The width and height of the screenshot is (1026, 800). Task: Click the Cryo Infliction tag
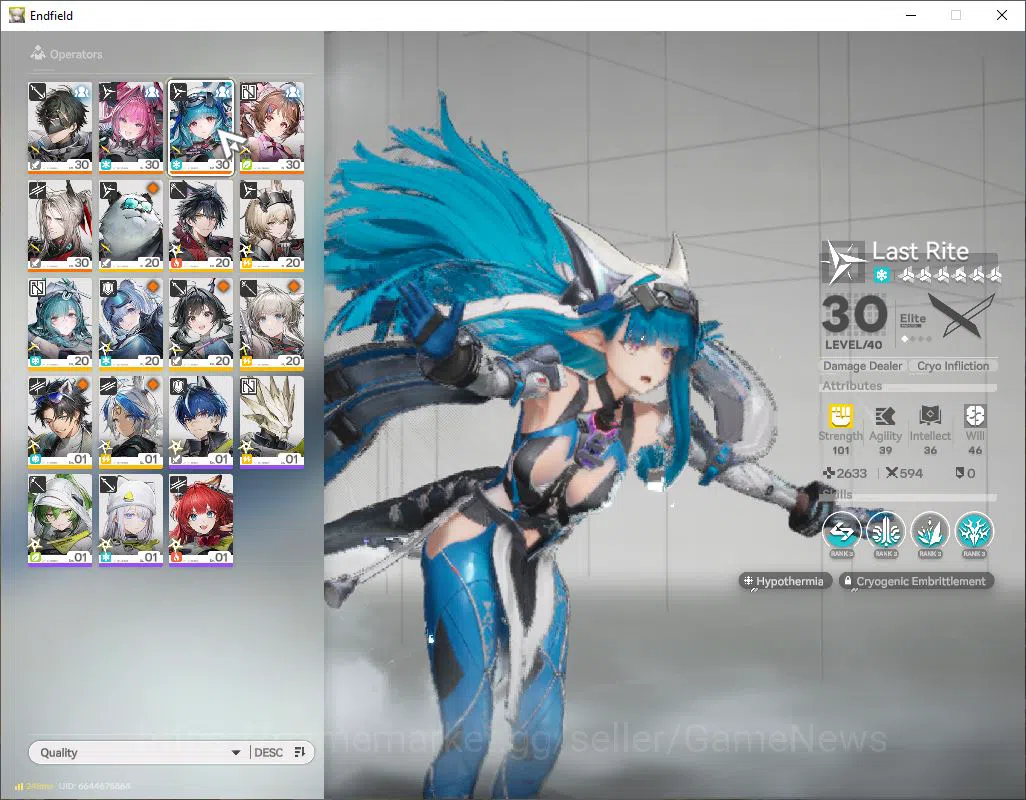953,366
